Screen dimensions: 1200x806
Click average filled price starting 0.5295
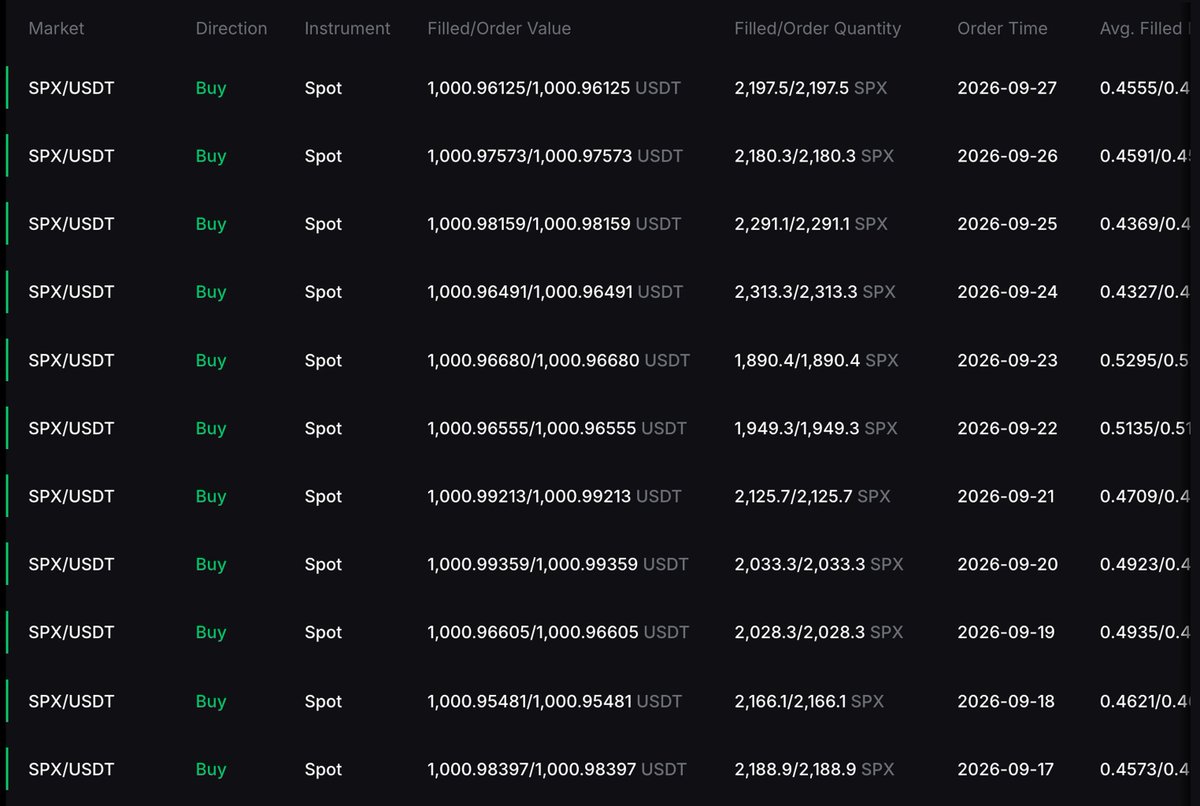point(1146,360)
